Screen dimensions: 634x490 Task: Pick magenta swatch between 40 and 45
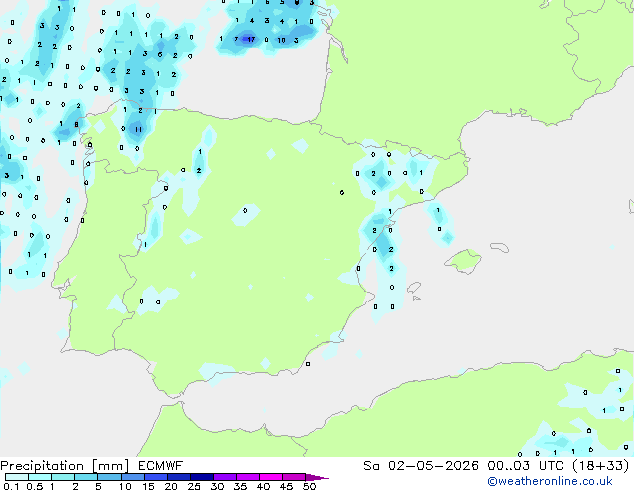[x=271, y=477]
